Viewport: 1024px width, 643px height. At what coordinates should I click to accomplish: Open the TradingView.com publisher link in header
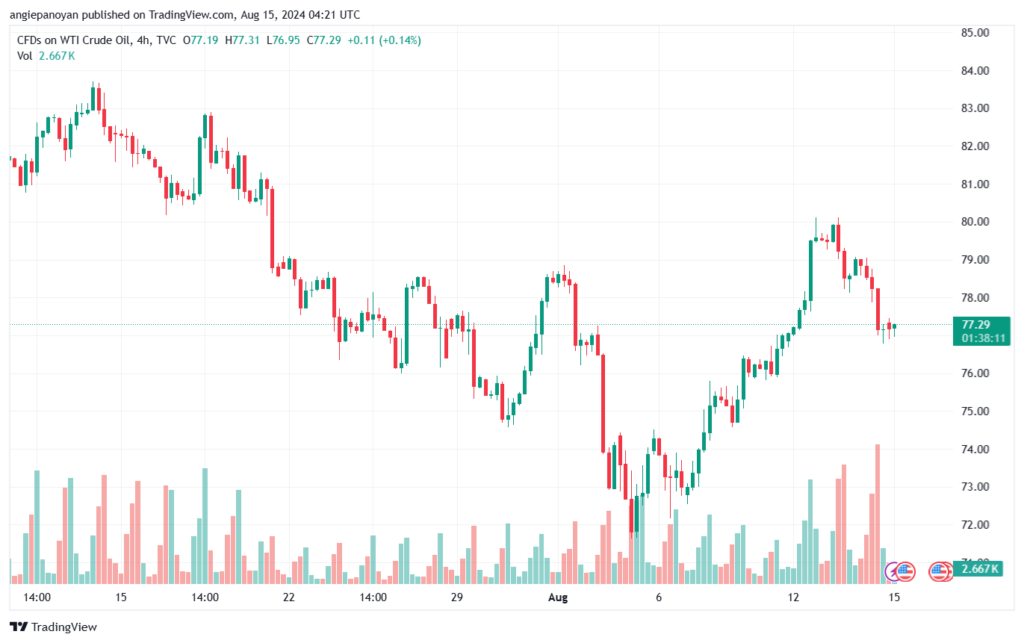point(191,14)
